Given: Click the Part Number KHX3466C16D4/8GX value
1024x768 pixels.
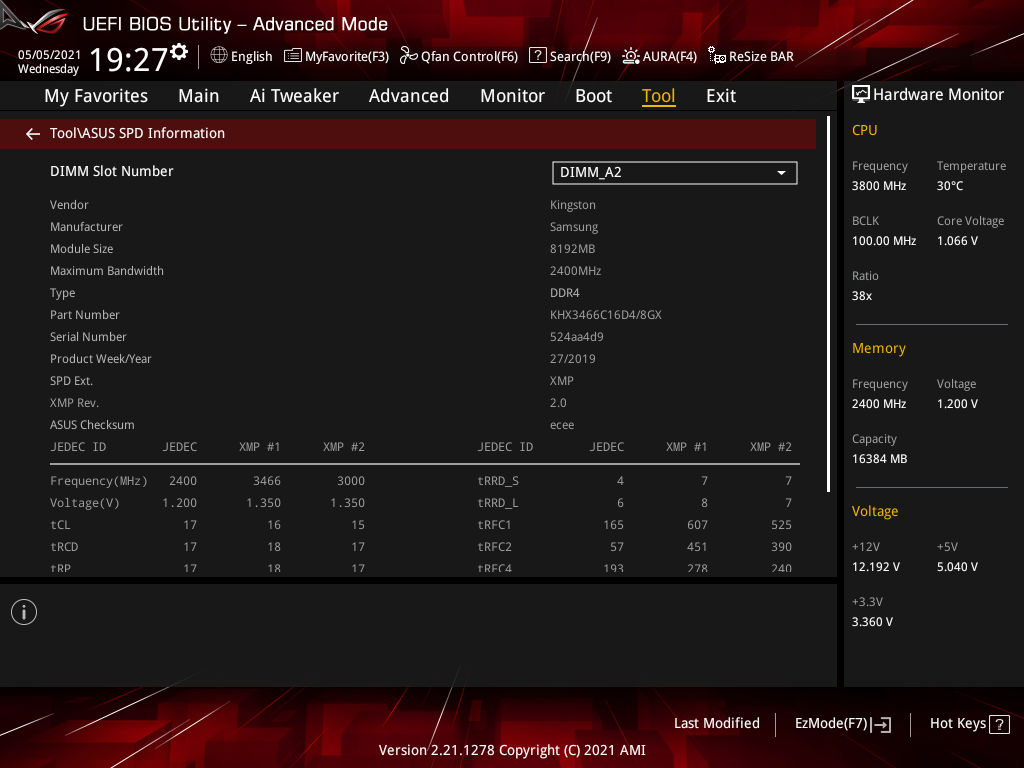Looking at the screenshot, I should (x=605, y=315).
